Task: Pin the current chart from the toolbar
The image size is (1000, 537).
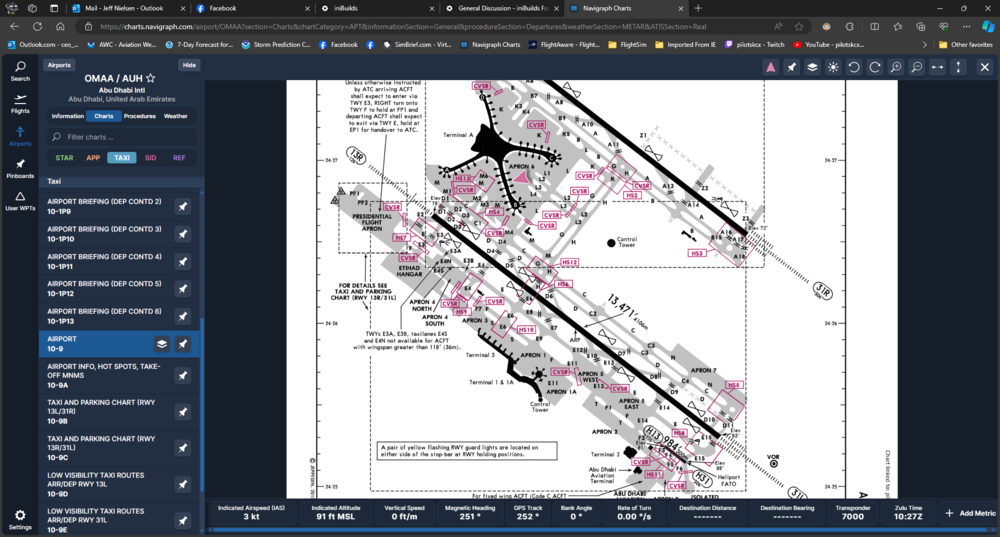Action: point(792,67)
